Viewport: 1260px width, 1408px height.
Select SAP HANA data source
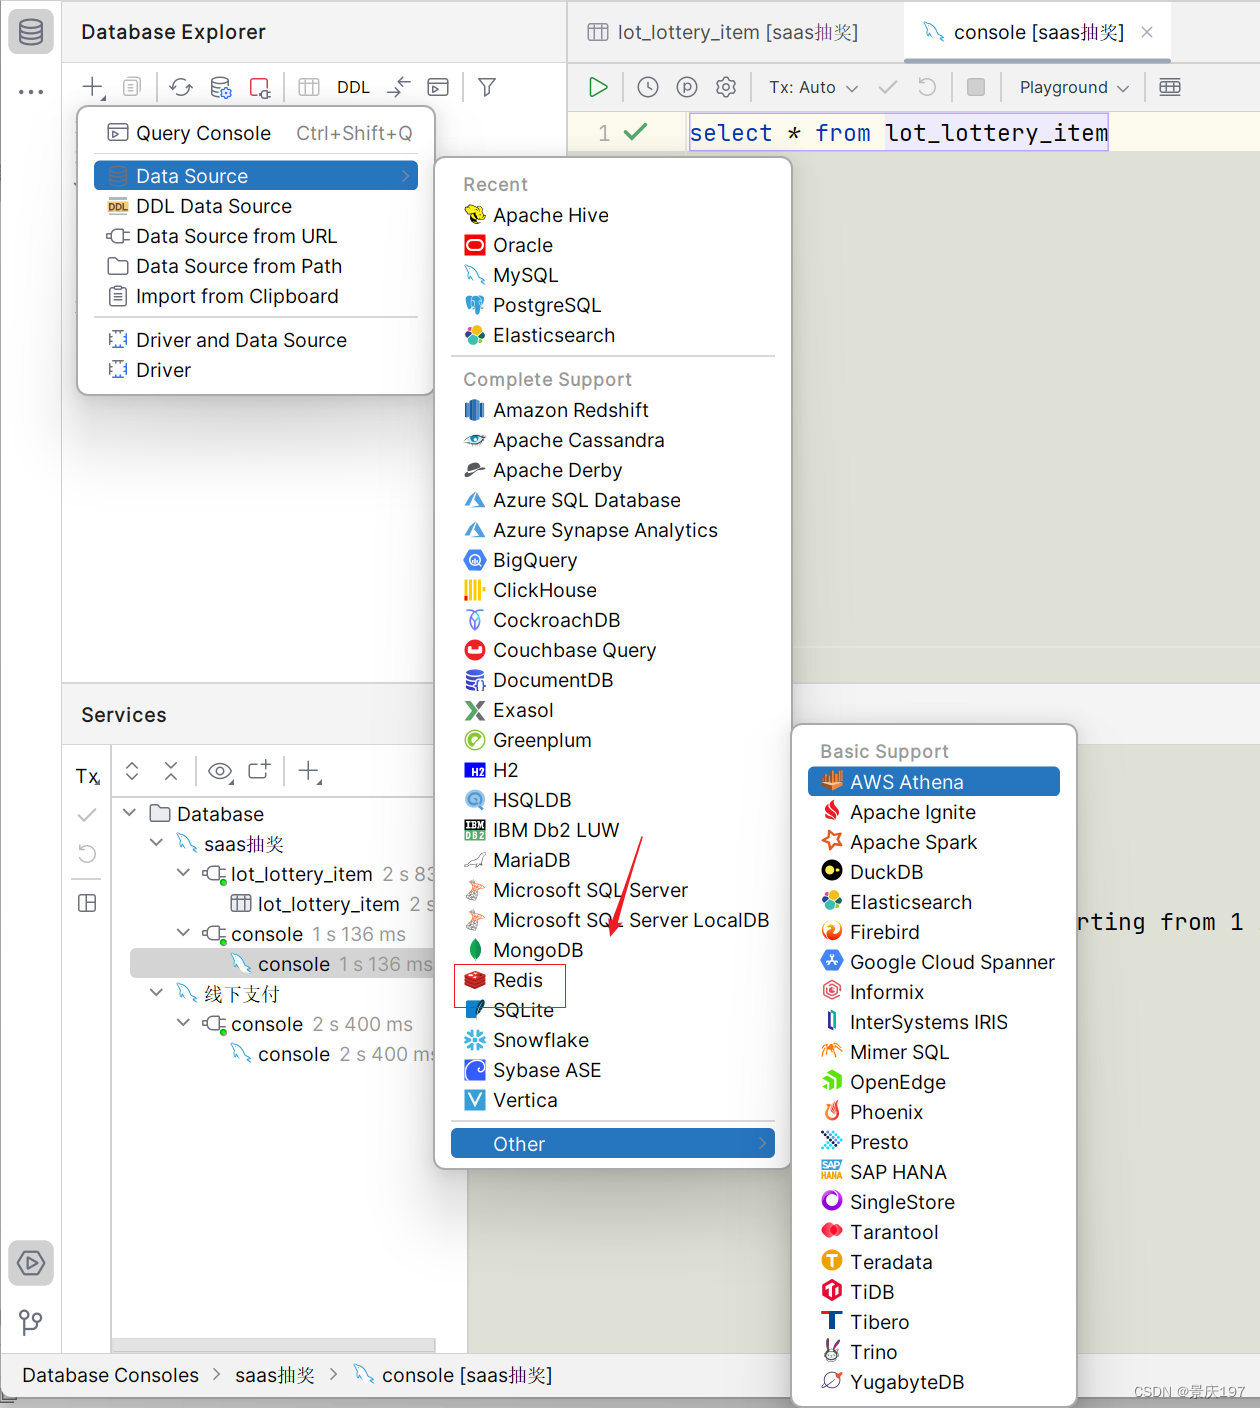coord(934,1172)
